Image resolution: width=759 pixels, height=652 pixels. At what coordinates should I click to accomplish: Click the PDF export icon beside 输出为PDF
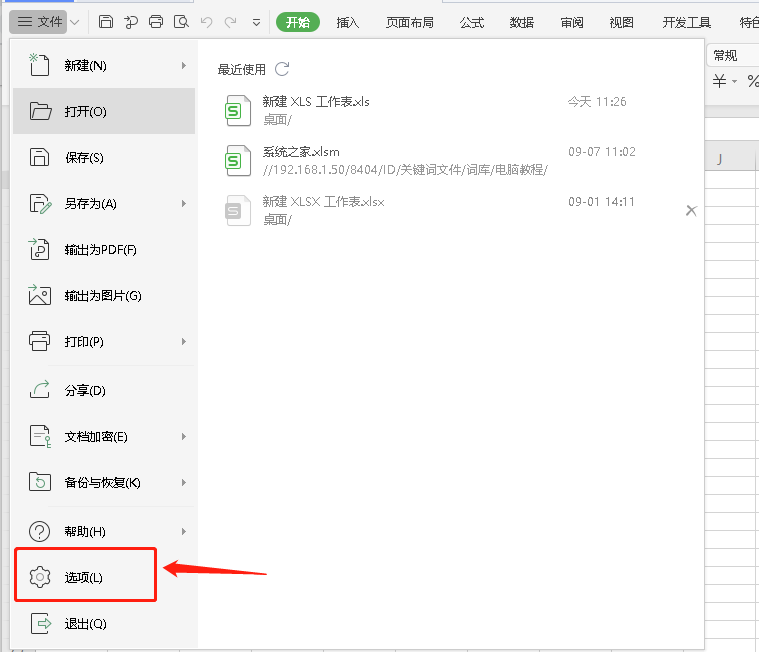click(x=39, y=249)
